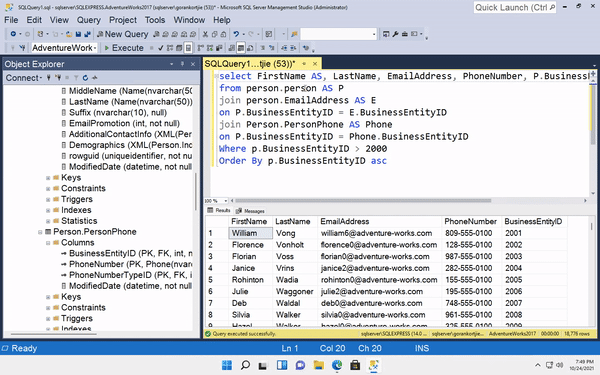The image size is (600, 375).
Task: Click the Decrease Indent icon
Action: tap(284, 48)
